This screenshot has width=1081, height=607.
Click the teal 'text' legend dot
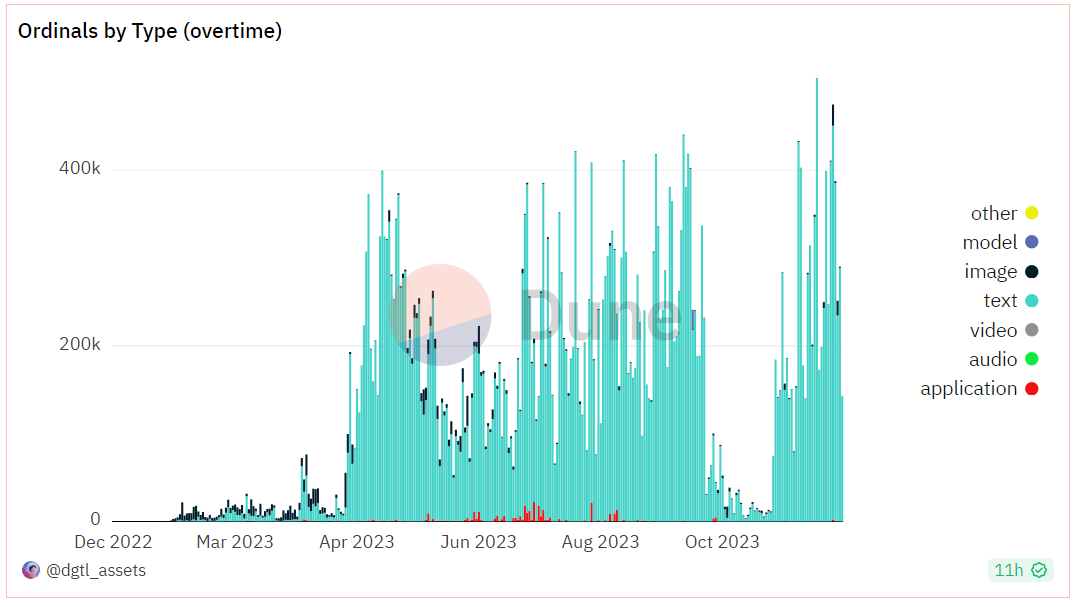[1031, 301]
